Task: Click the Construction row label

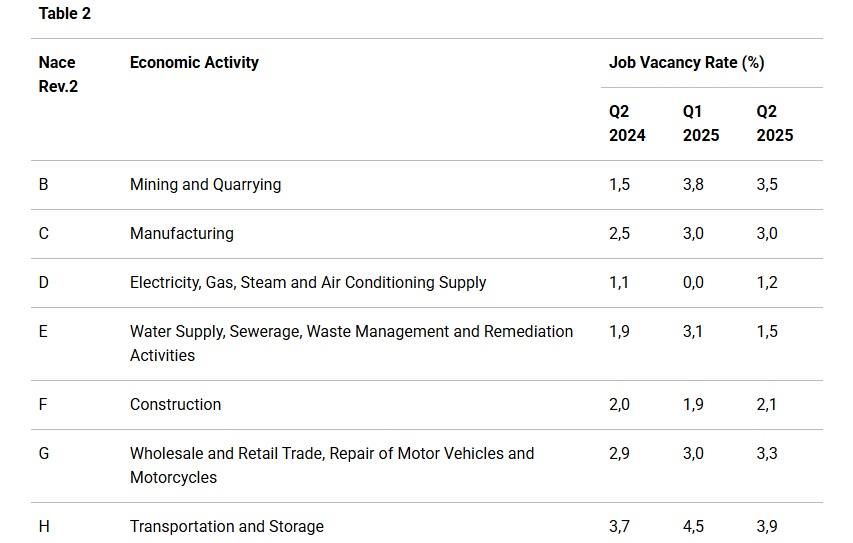Action: [x=175, y=404]
